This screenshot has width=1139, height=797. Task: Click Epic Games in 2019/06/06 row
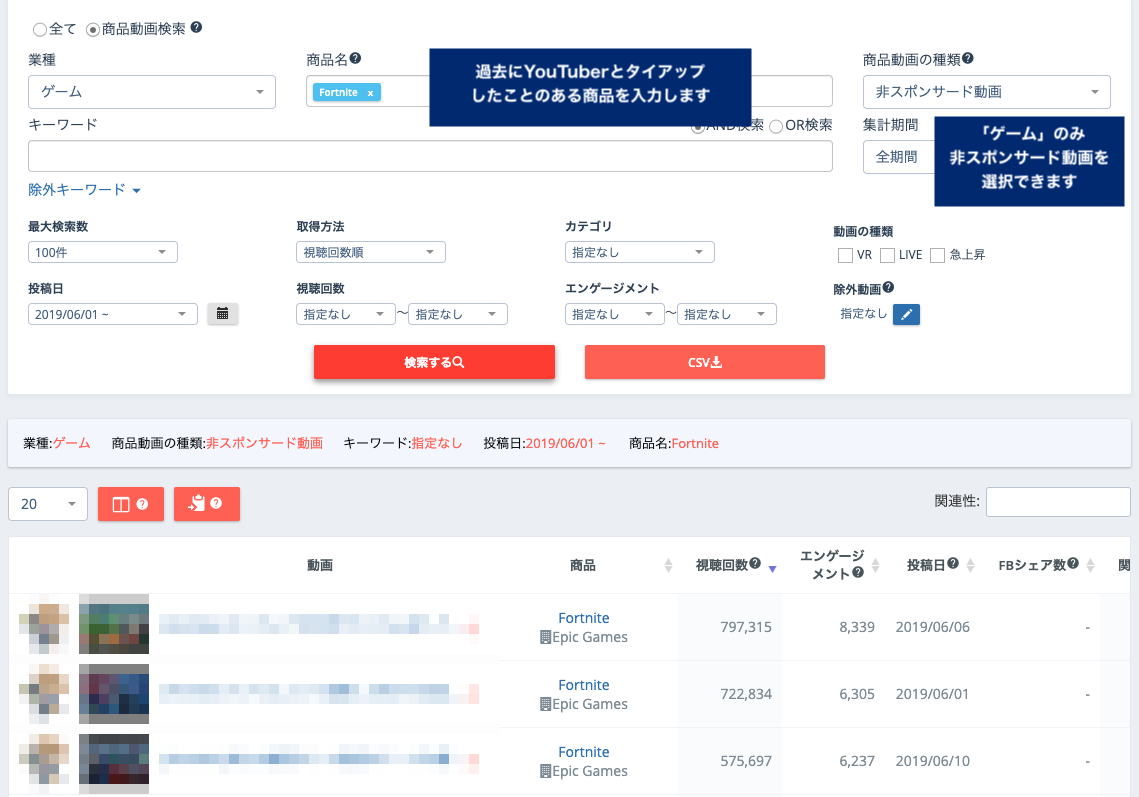point(584,637)
